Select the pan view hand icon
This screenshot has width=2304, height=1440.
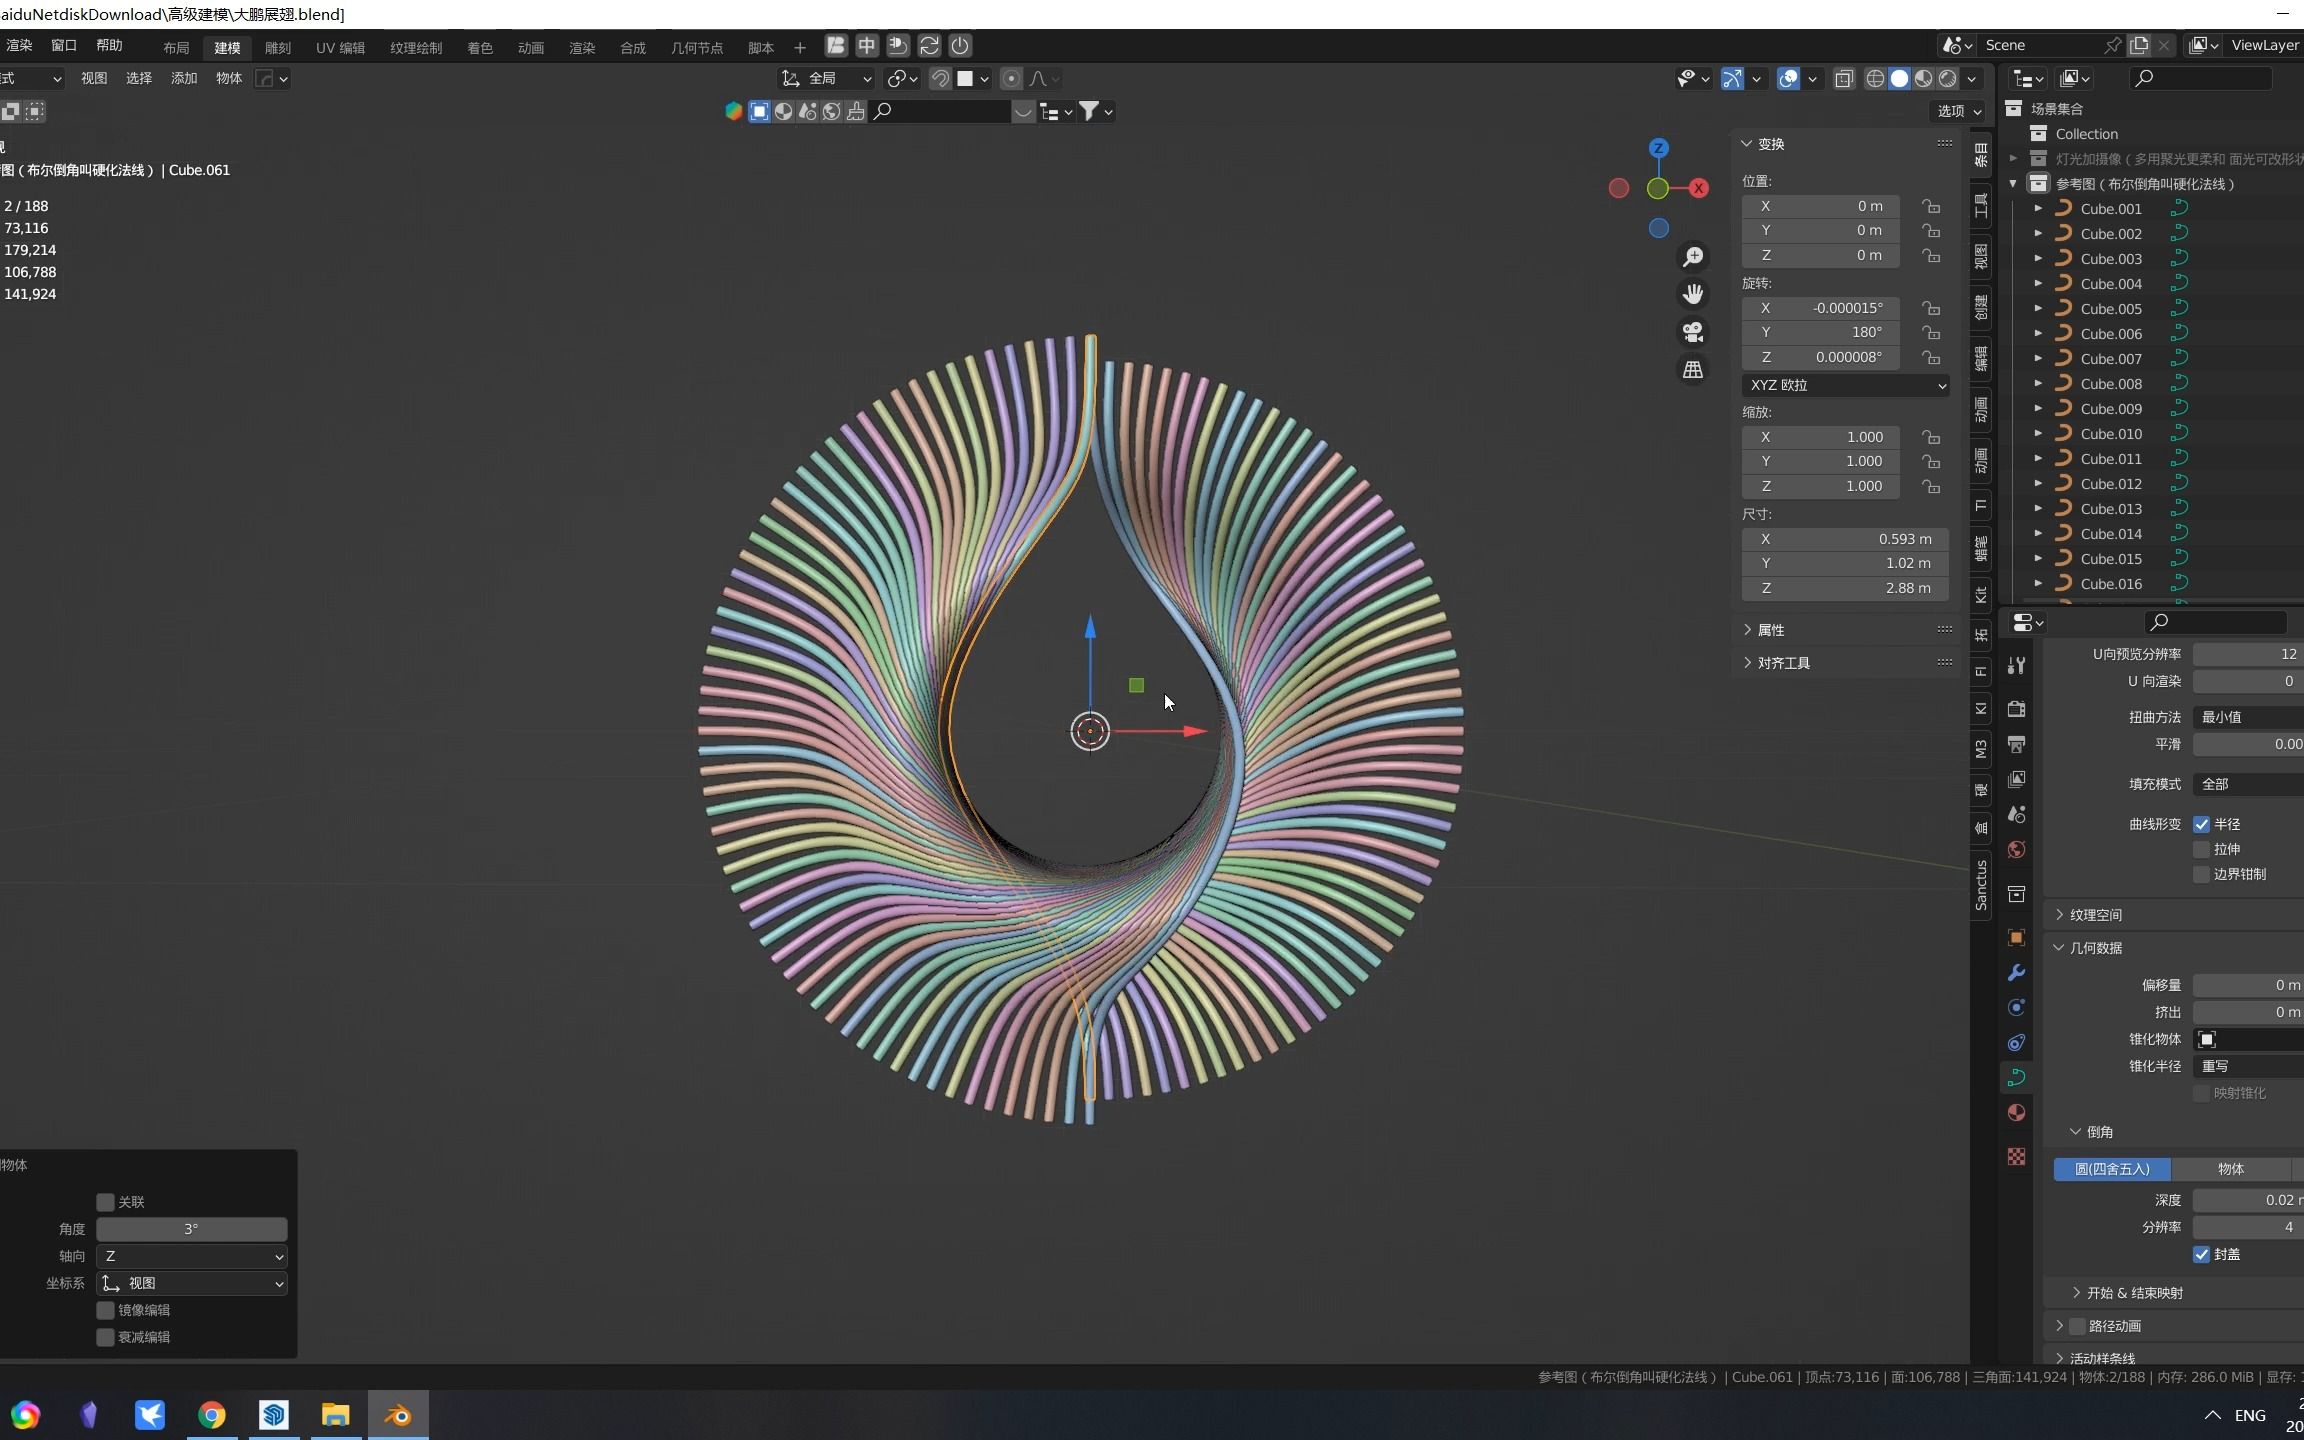click(x=1693, y=294)
